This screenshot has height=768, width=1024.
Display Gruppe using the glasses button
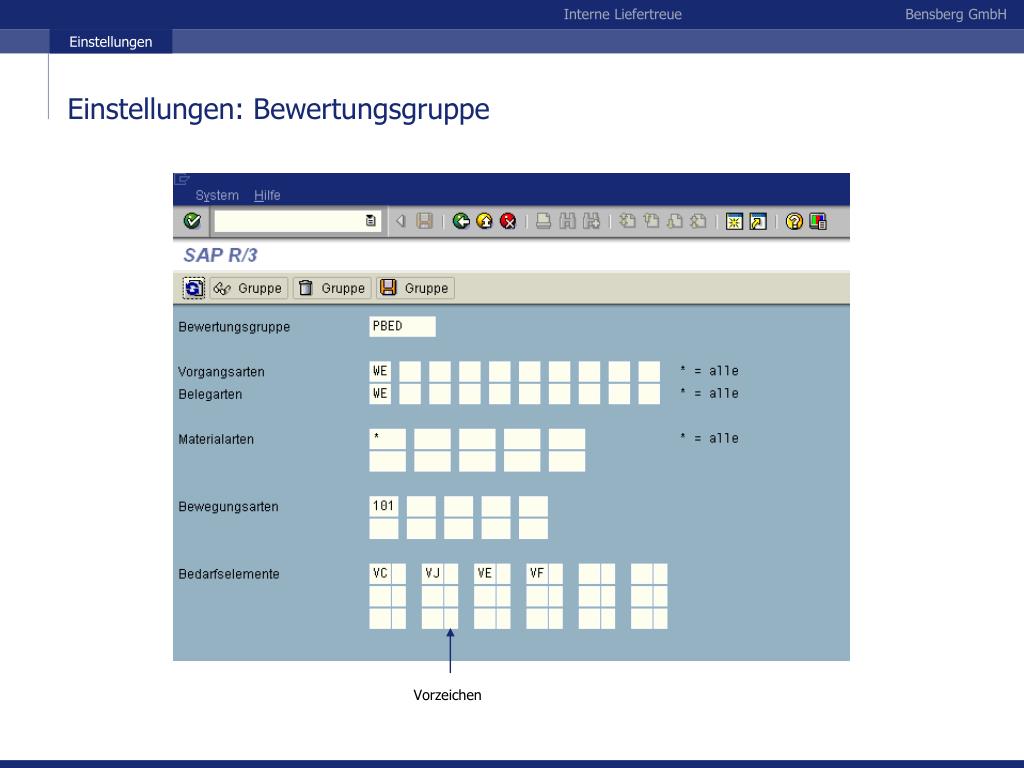click(249, 288)
